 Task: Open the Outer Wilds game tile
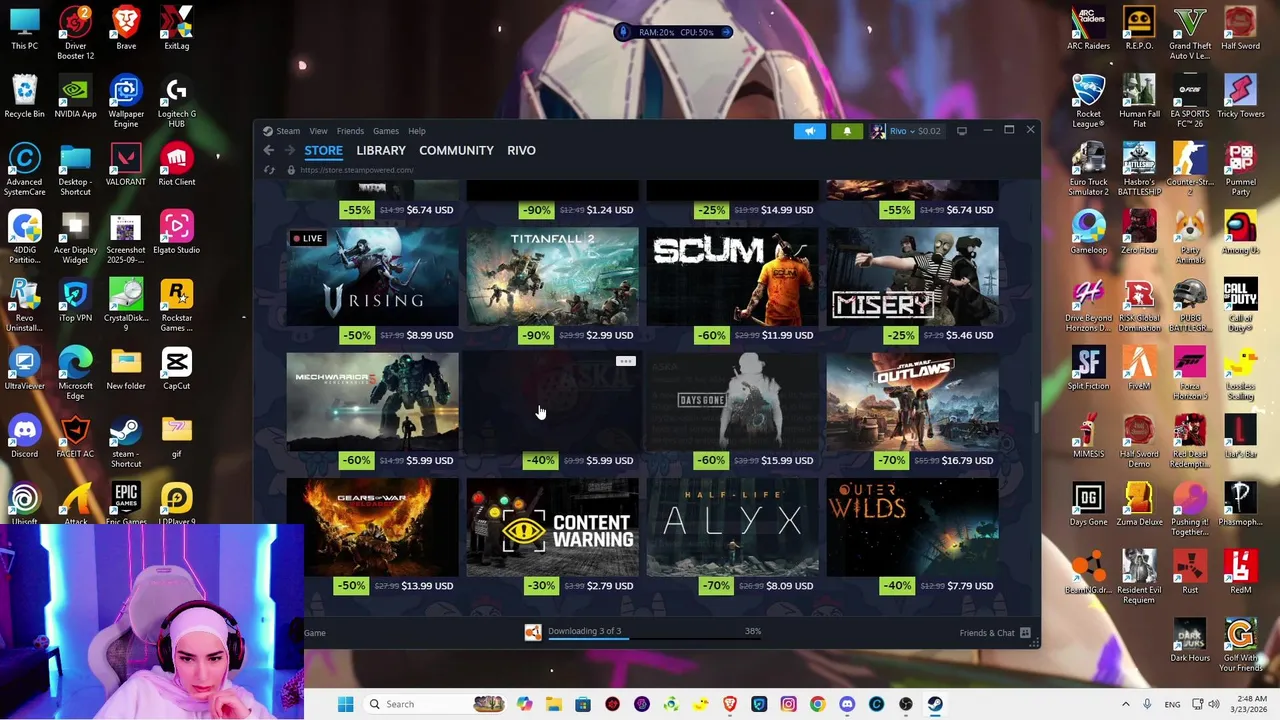point(912,527)
